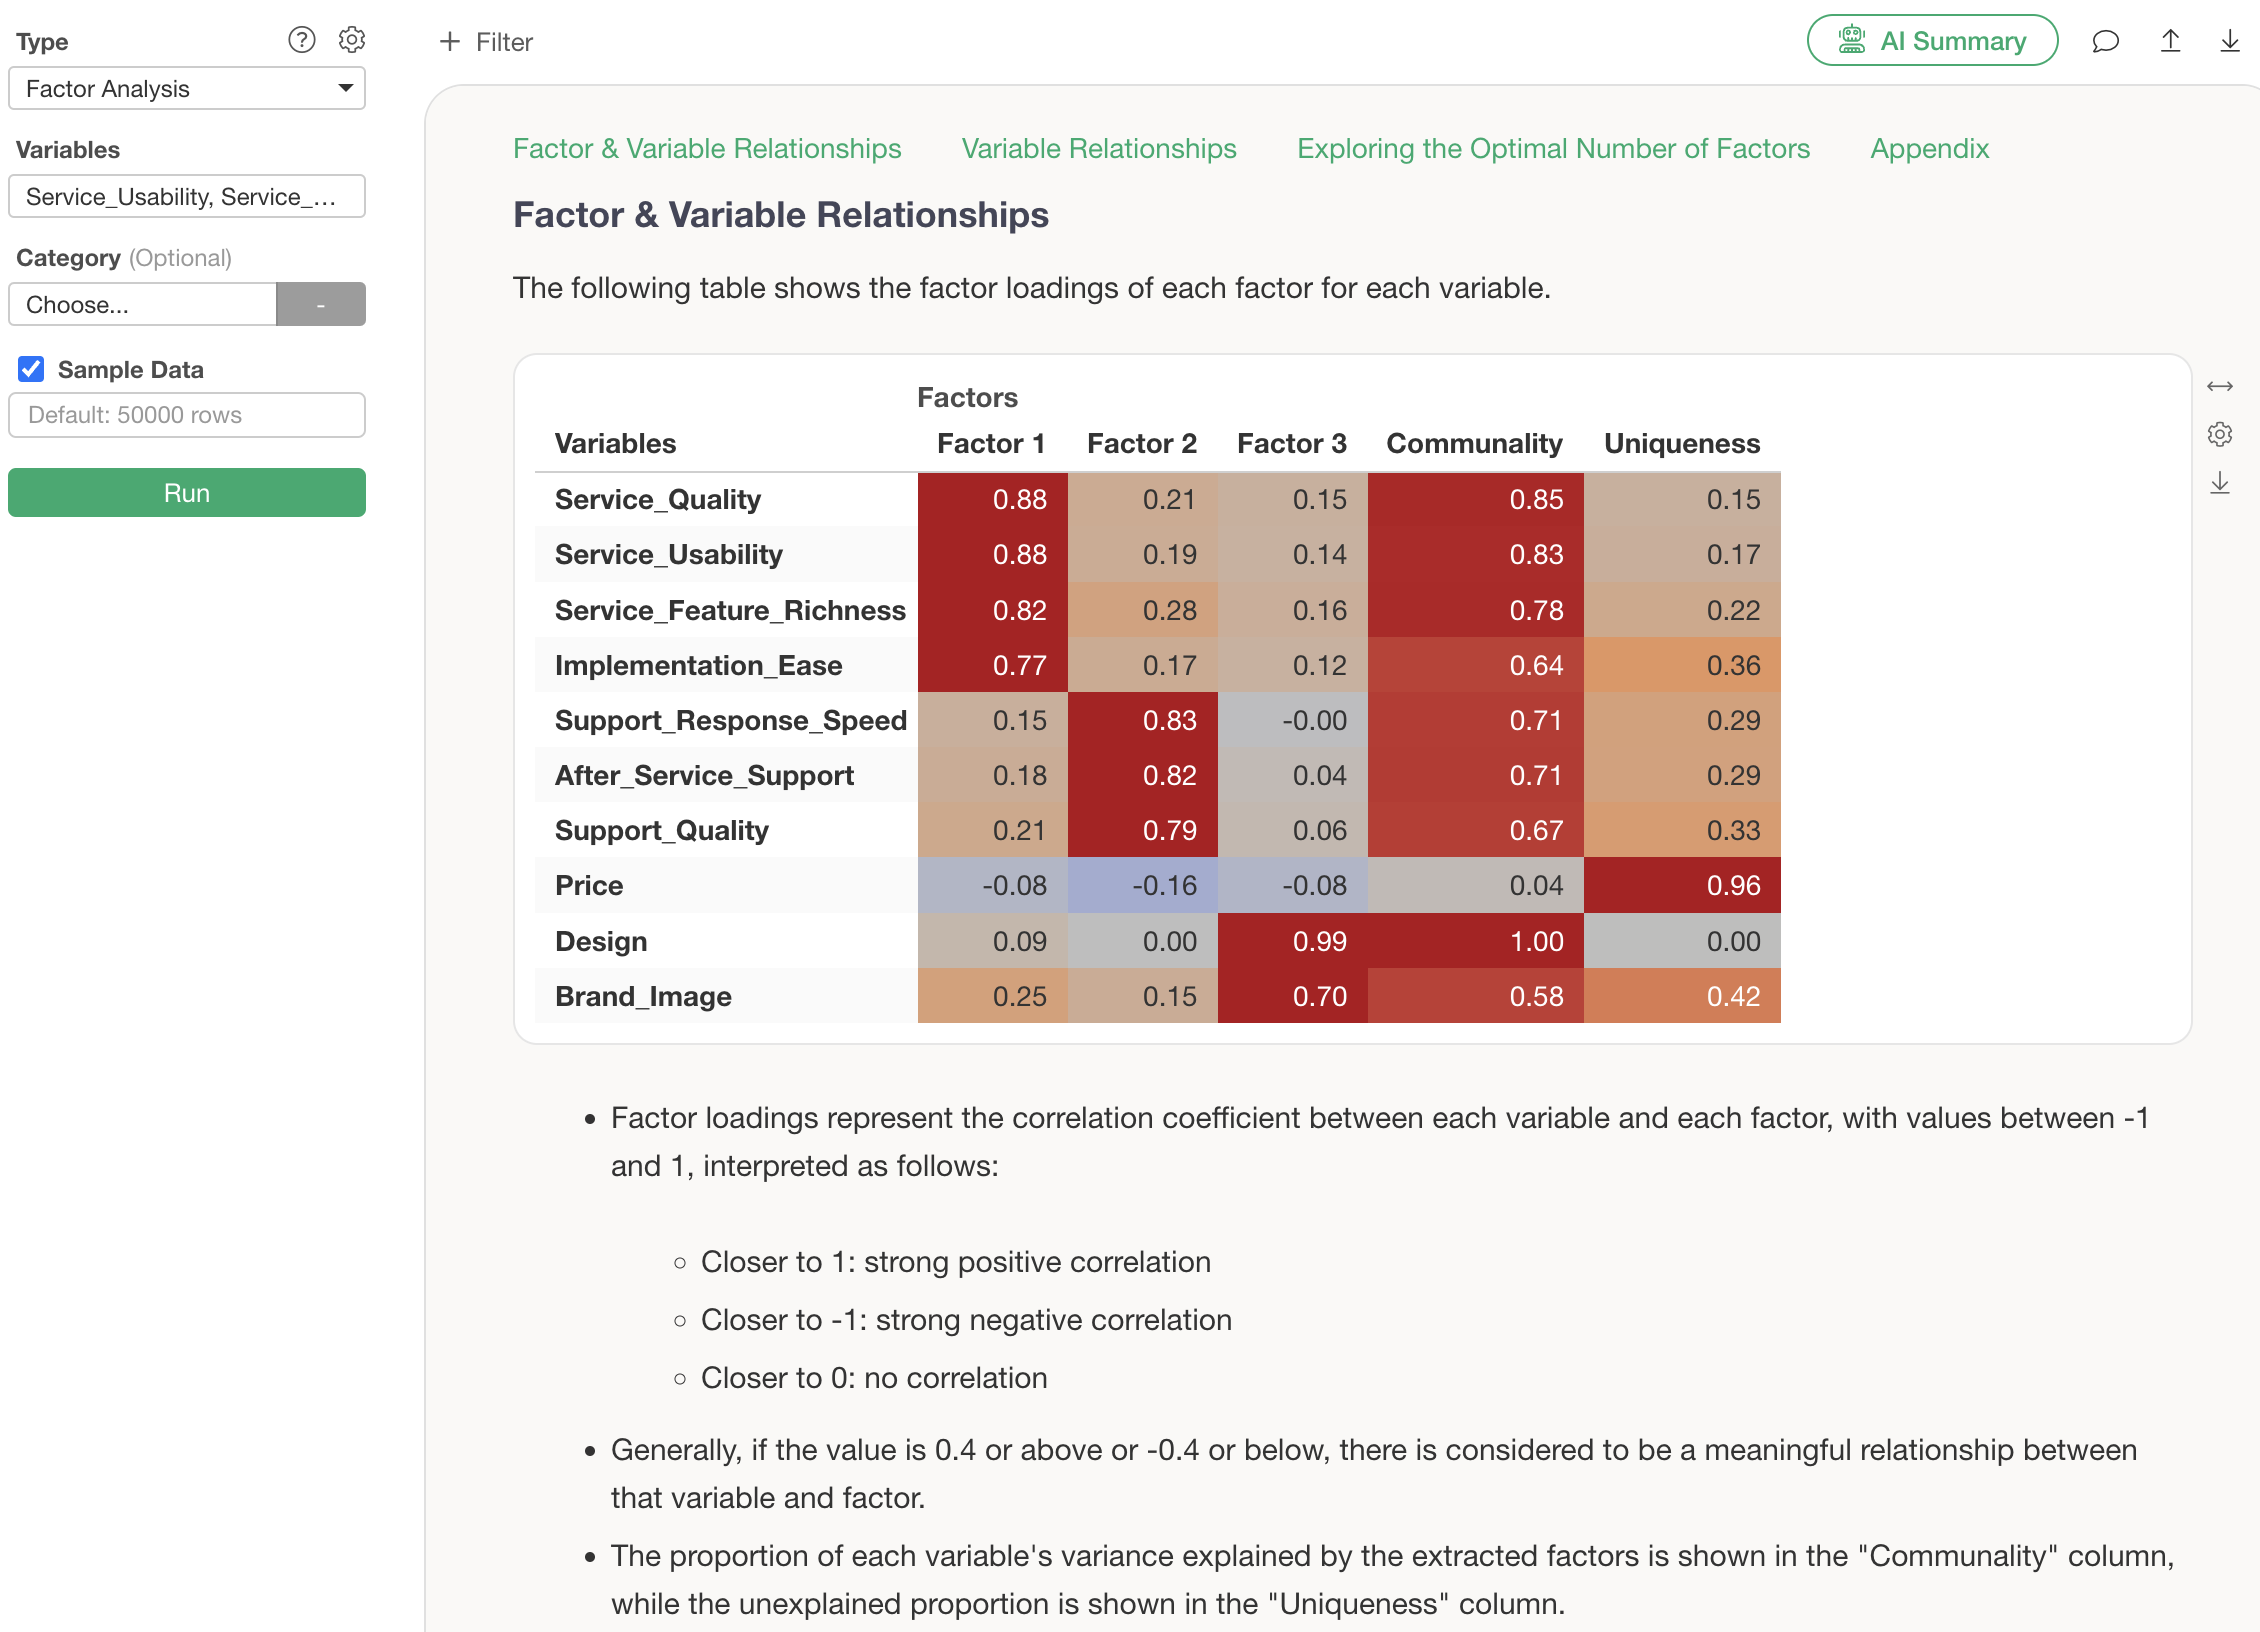2260x1632 pixels.
Task: Go to Variable Relationships section
Action: click(x=1098, y=149)
